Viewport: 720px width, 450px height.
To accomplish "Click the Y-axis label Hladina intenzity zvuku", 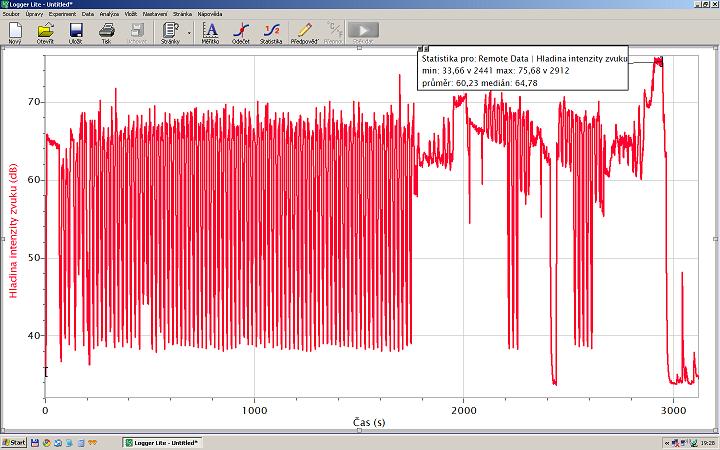I will pos(13,231).
